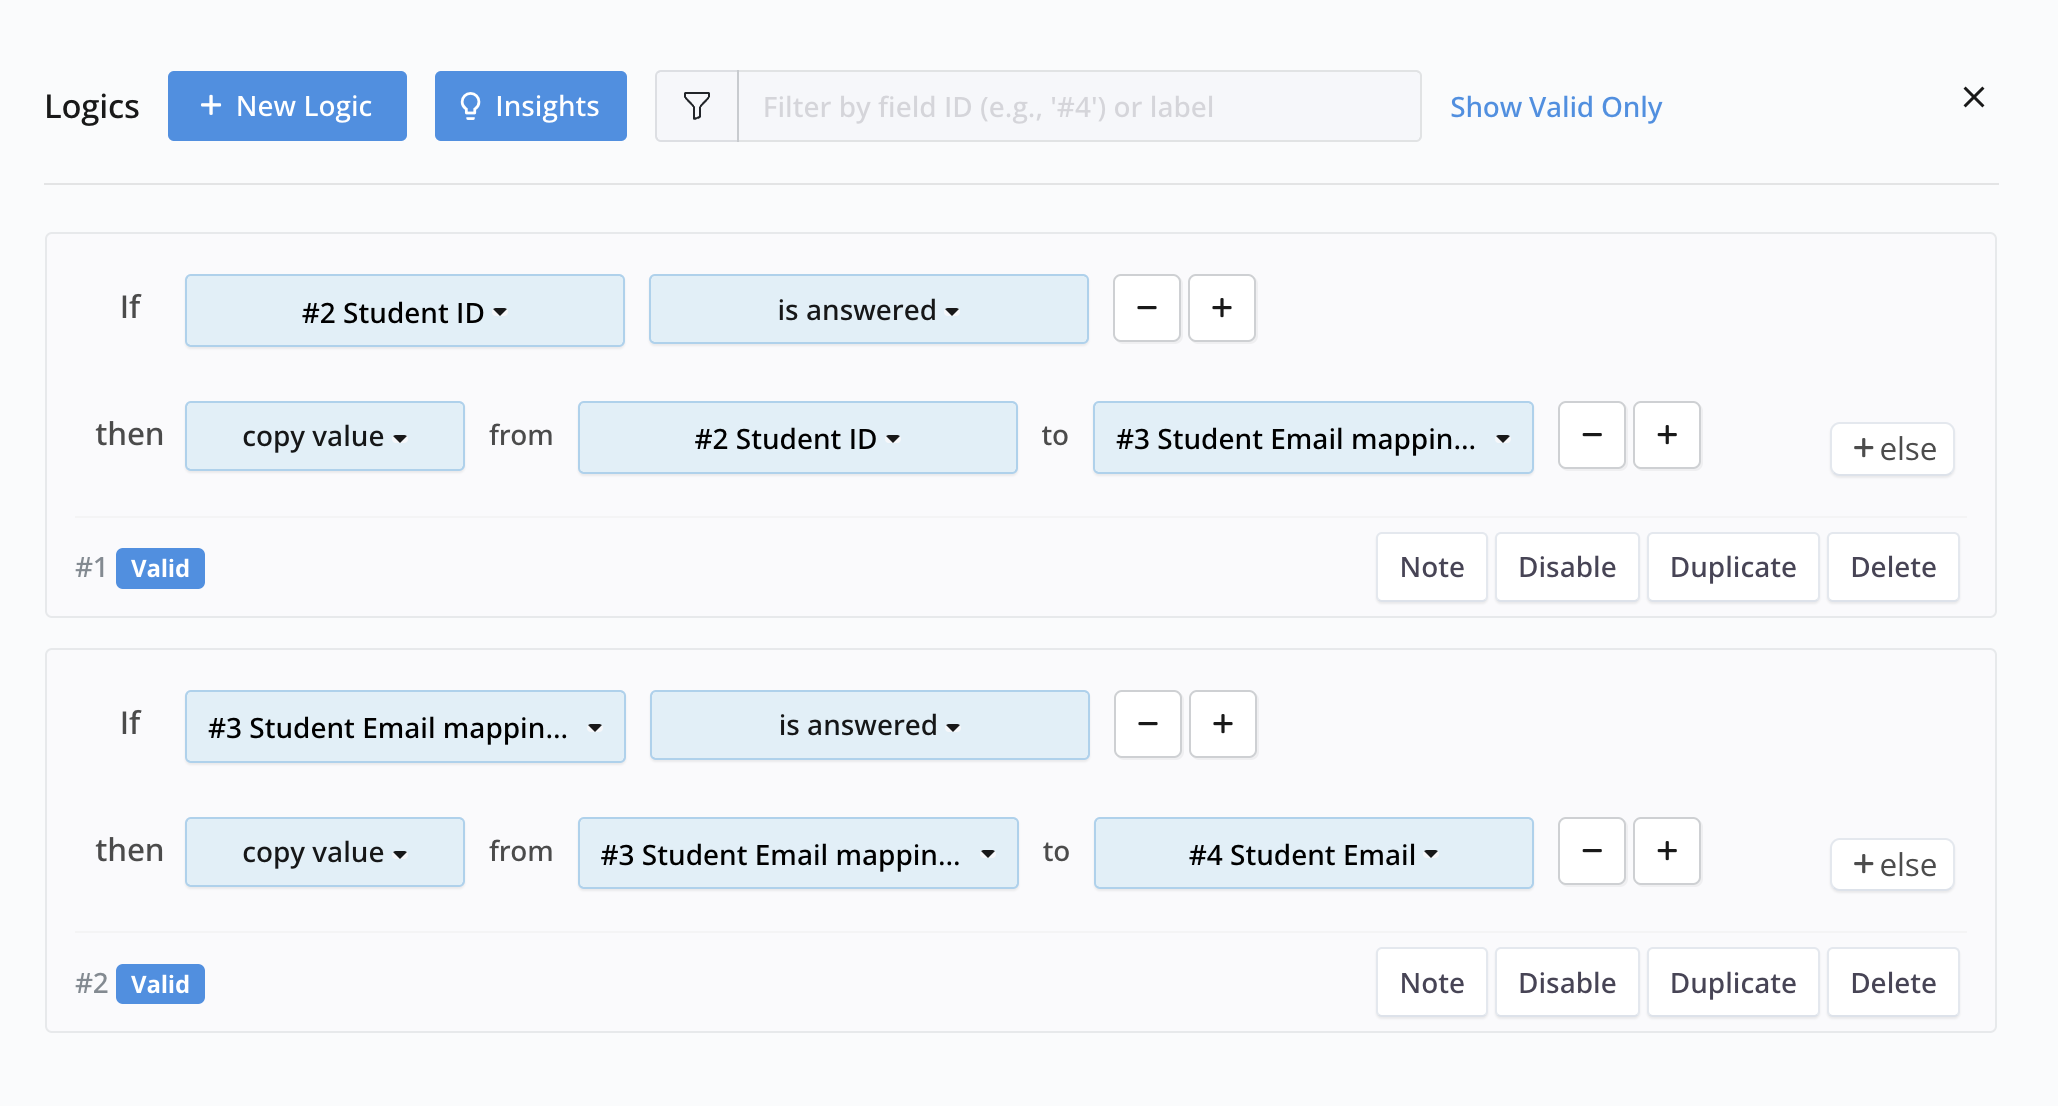Add condition in logic #1 If row
This screenshot has height=1106, width=2058.
click(1221, 308)
